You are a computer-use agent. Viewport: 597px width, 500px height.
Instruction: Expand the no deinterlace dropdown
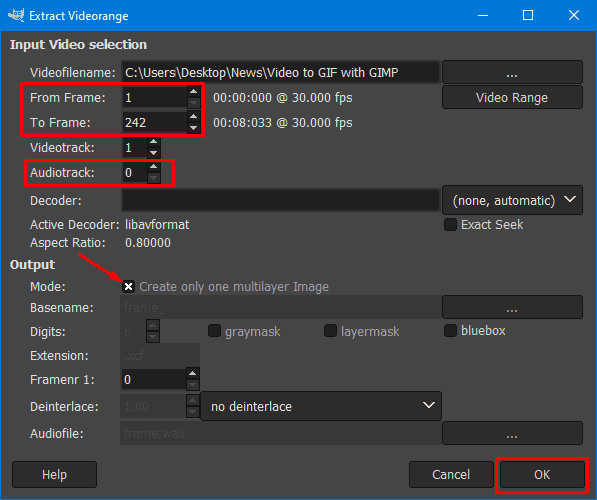321,406
